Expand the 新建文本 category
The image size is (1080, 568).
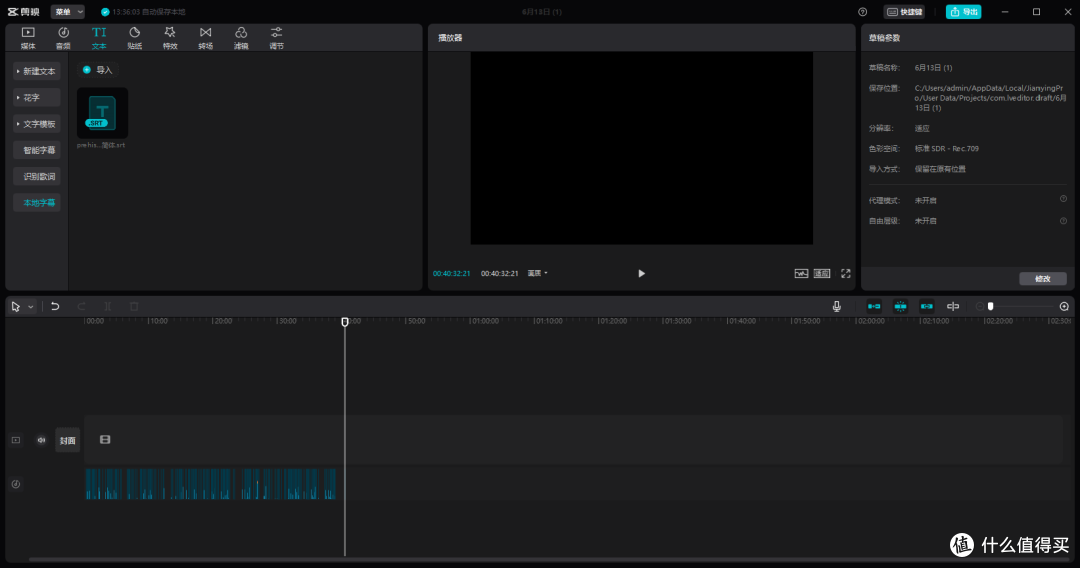click(37, 71)
